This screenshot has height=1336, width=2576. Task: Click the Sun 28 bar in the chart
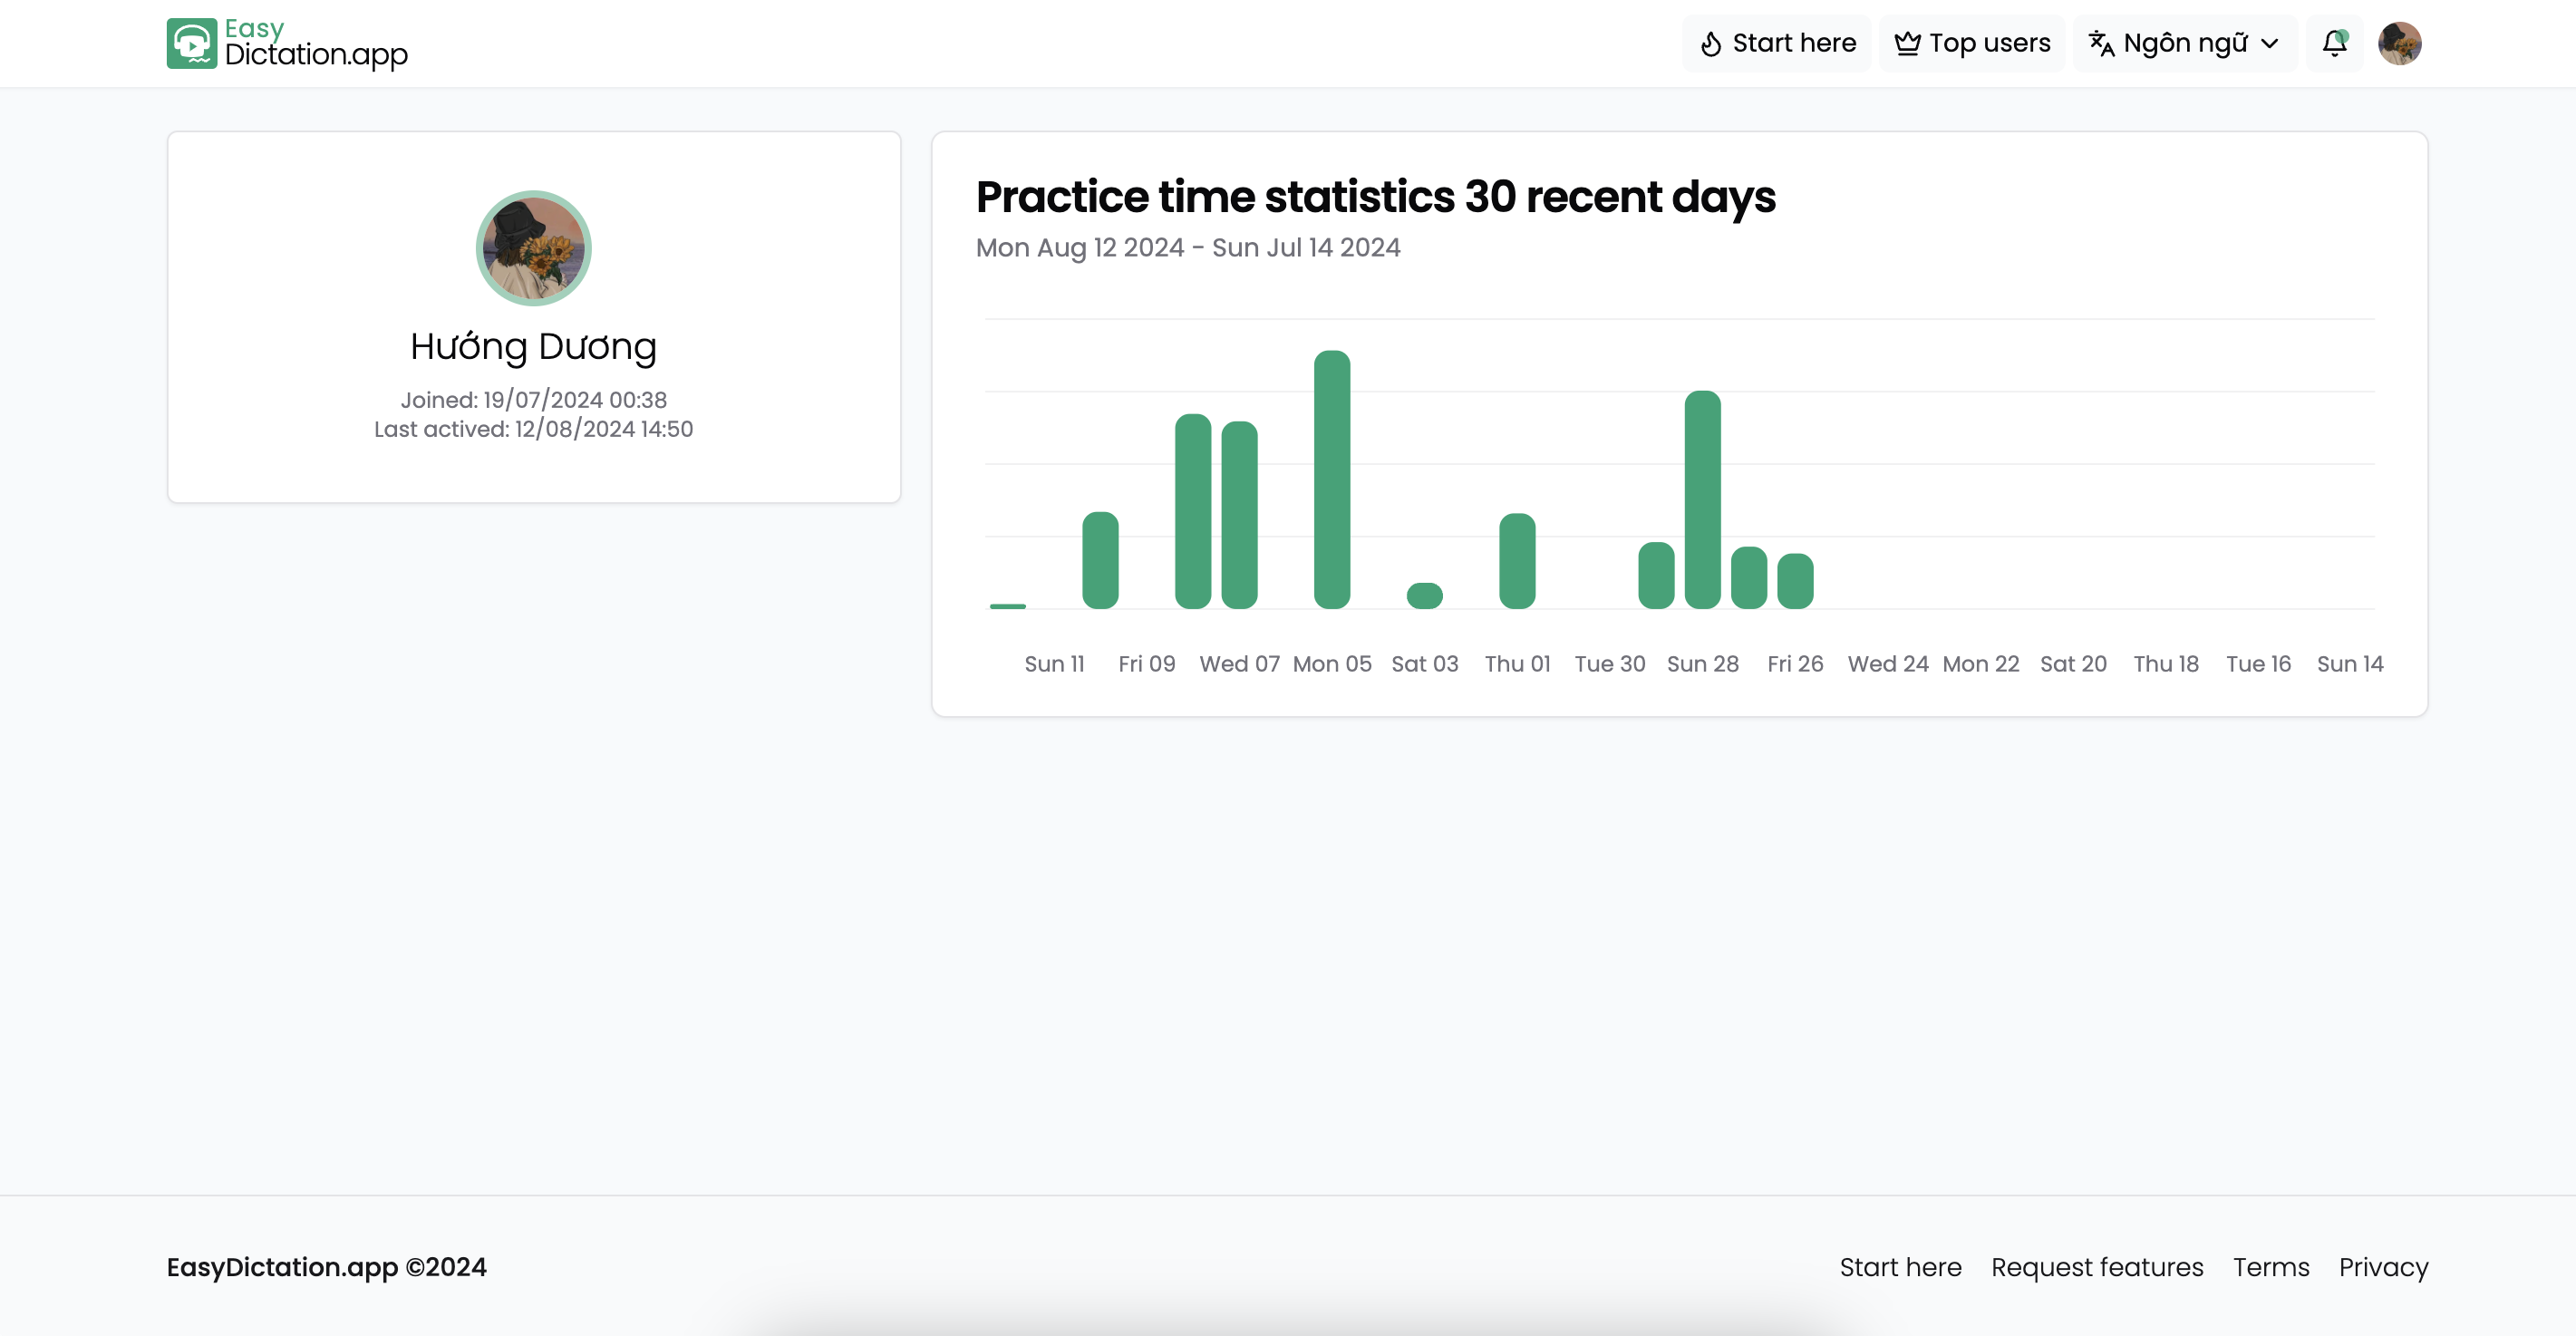click(1702, 500)
